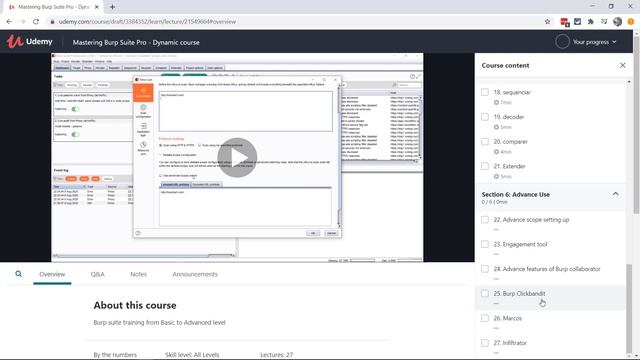
Task: Check off lecture 21 Extender
Action: 484,166
